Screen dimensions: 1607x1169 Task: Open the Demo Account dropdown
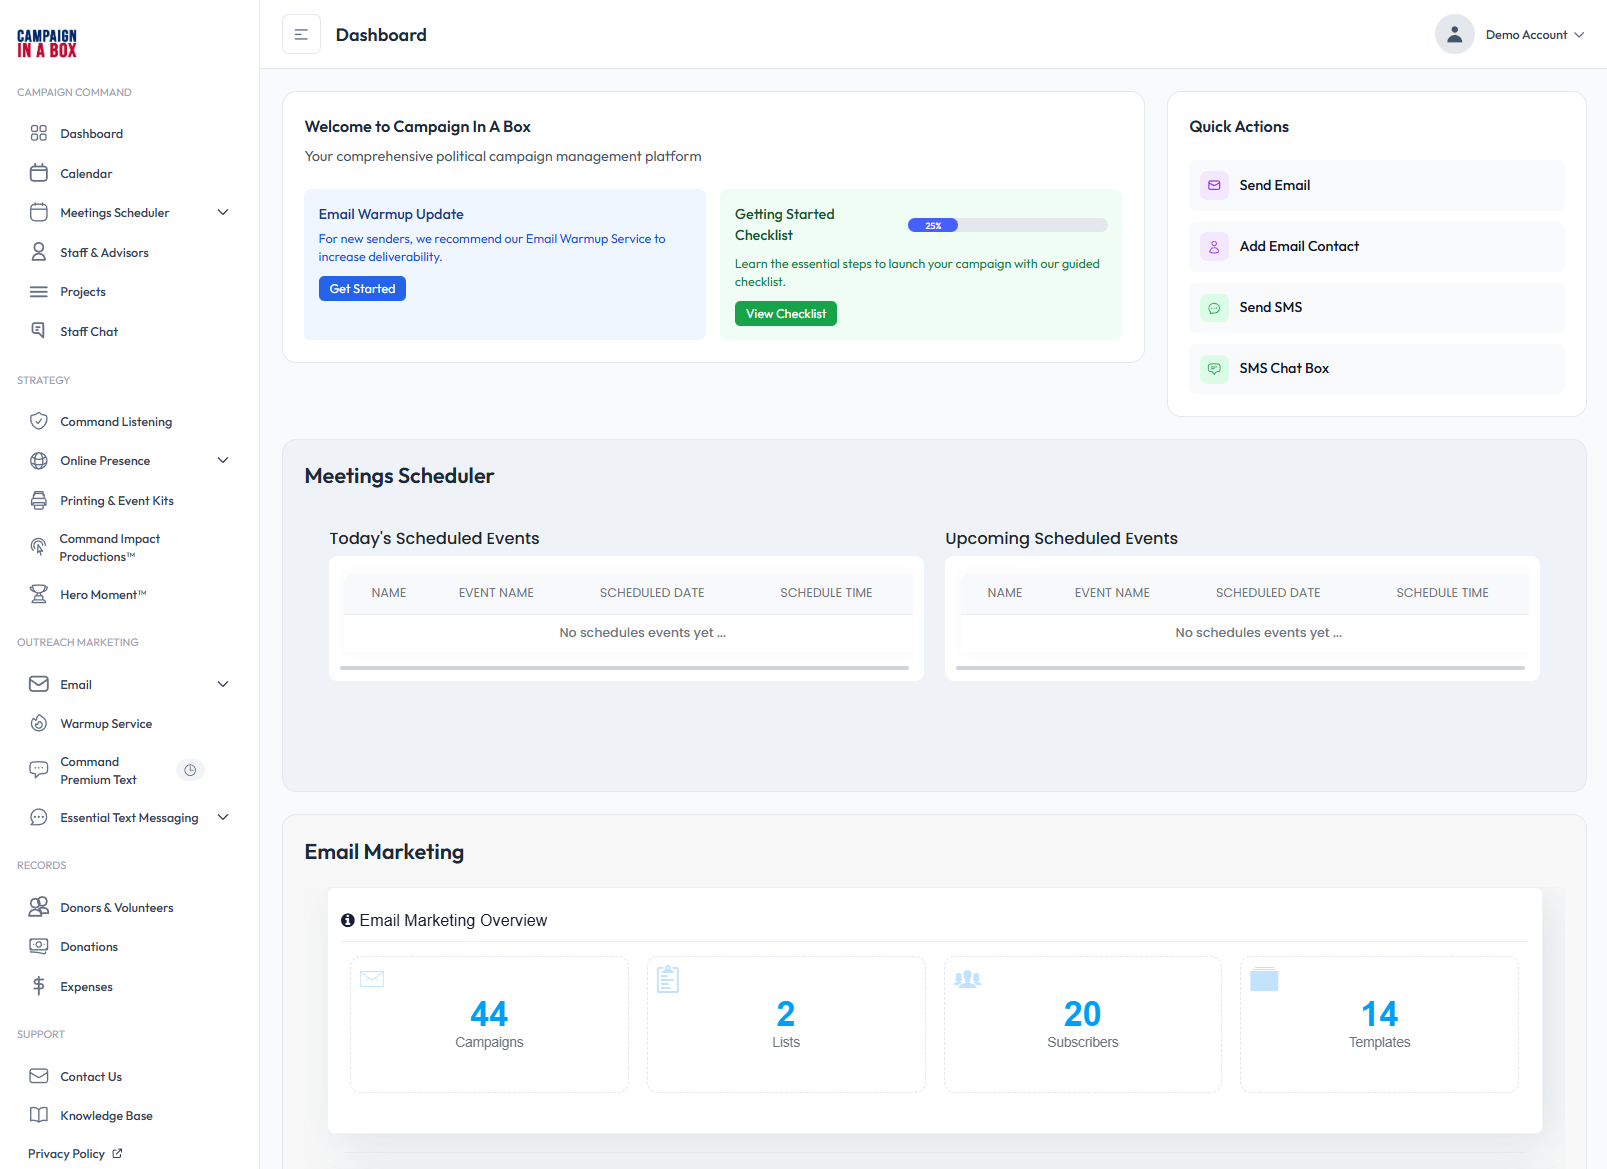1534,35
